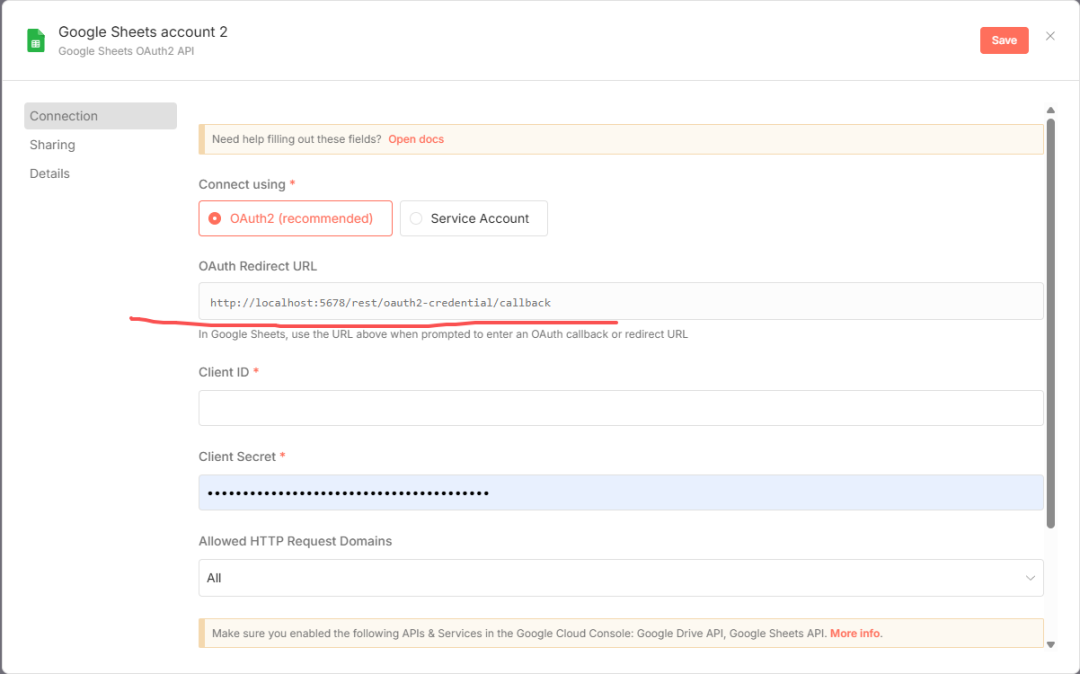Save the Google Sheets credential
Viewport: 1080px width, 674px height.
point(1004,40)
